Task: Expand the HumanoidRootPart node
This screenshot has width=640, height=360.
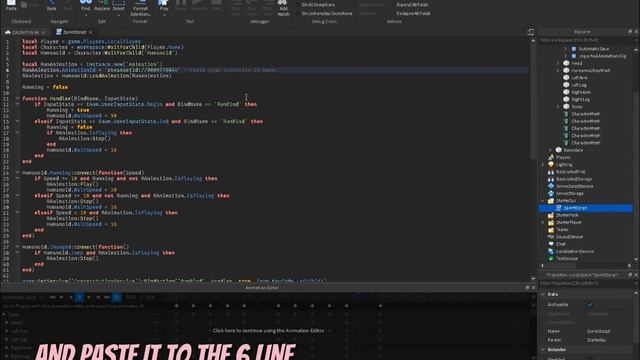Action: tap(558, 70)
